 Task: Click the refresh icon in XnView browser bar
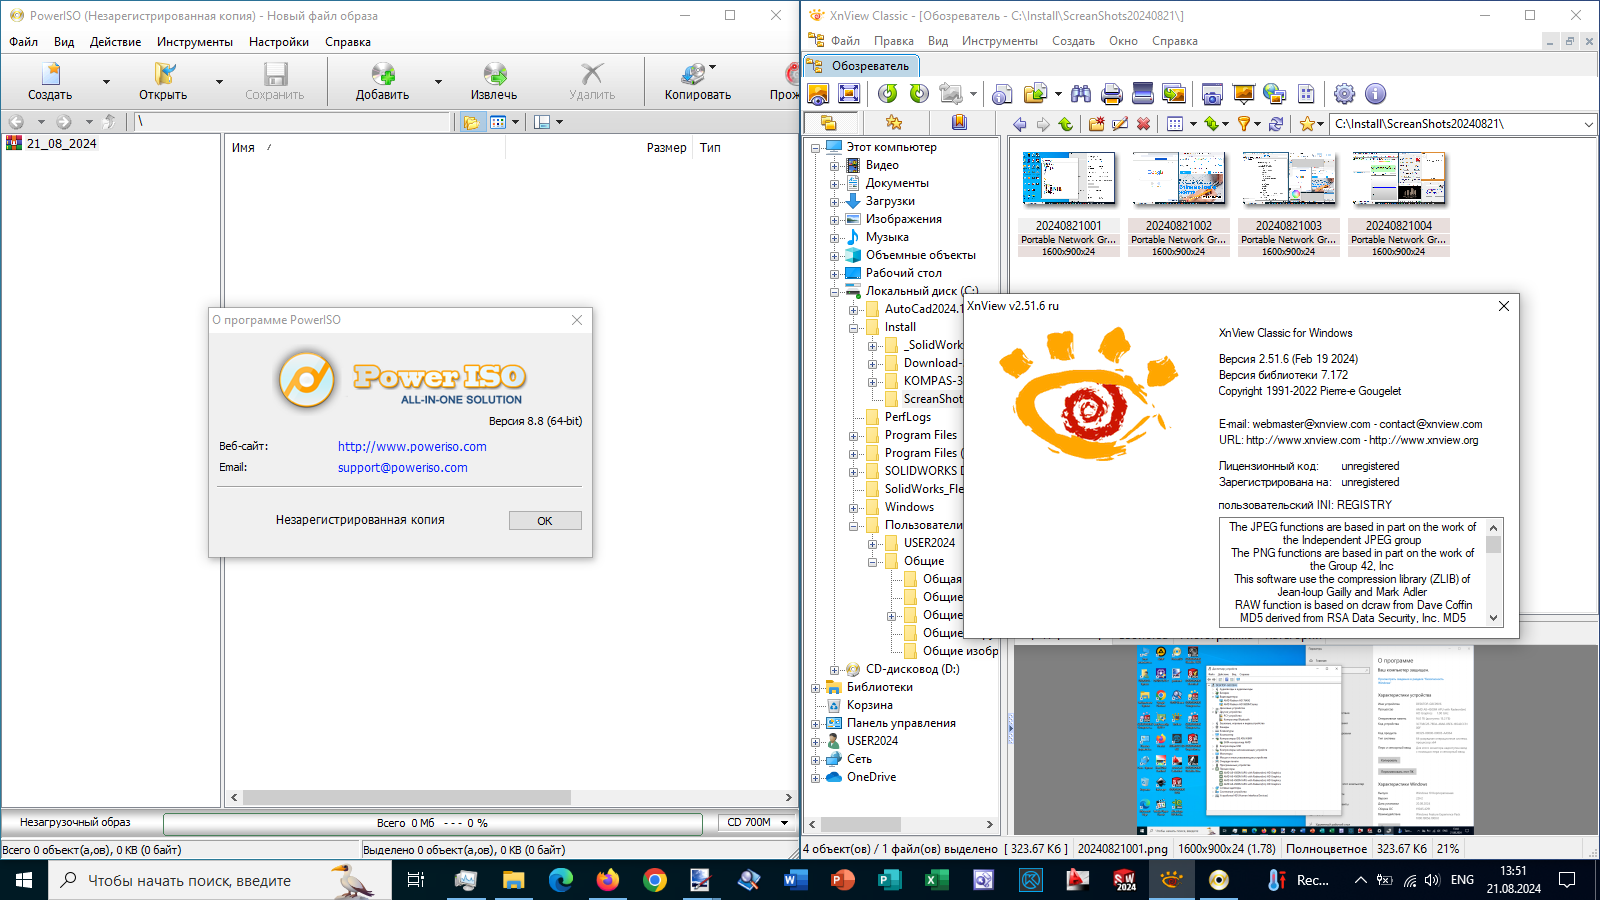click(1276, 124)
